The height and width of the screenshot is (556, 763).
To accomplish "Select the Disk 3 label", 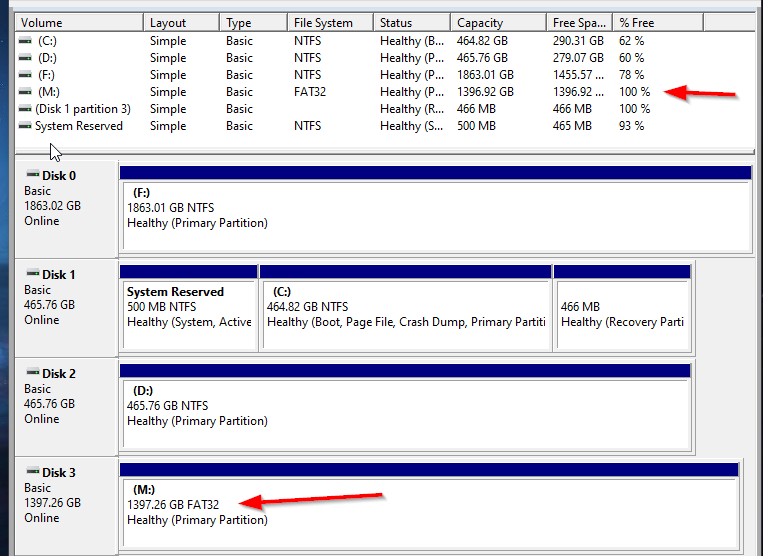I will pos(59,473).
